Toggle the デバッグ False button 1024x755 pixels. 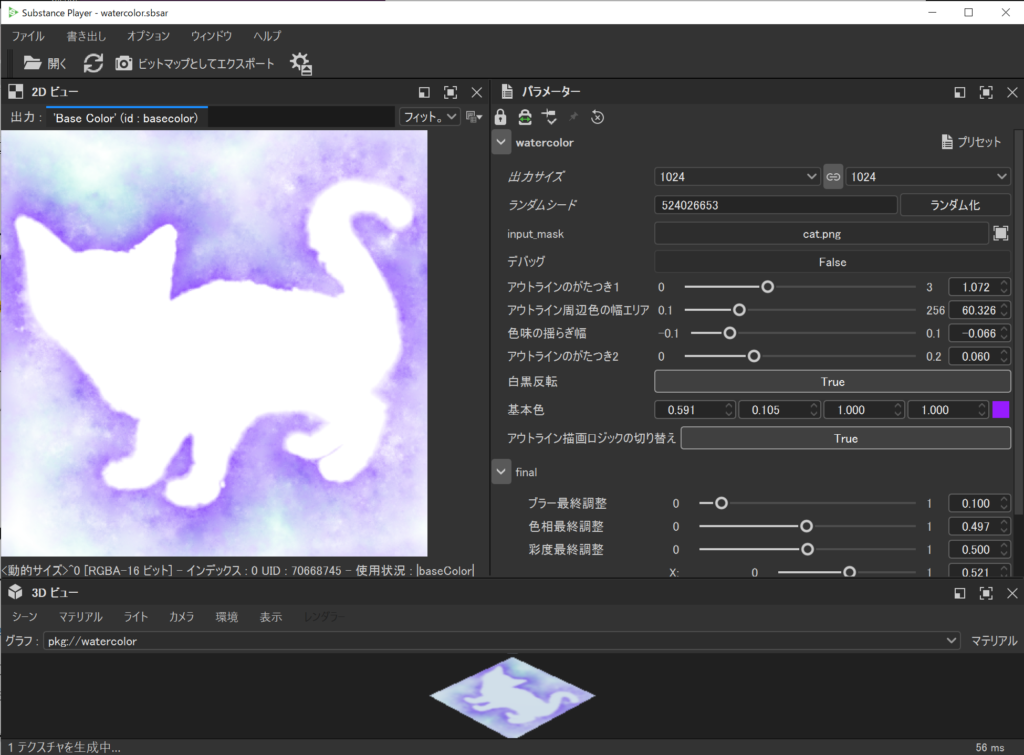point(832,262)
